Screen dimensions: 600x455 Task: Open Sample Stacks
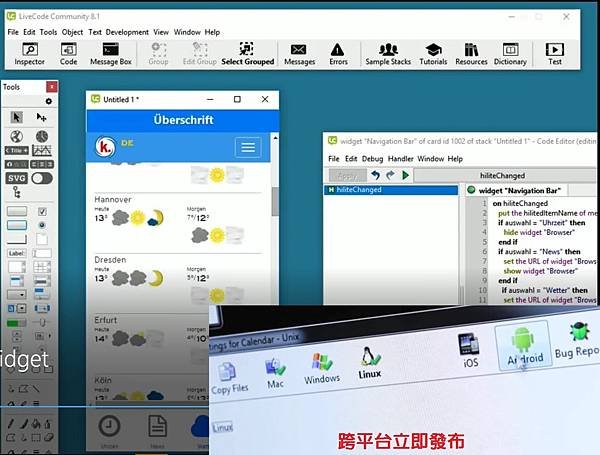point(388,54)
